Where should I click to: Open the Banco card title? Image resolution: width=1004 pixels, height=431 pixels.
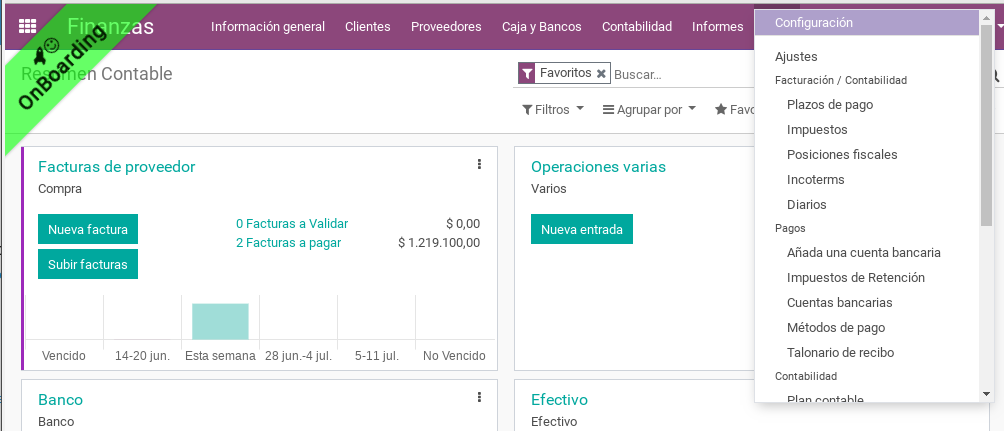60,400
